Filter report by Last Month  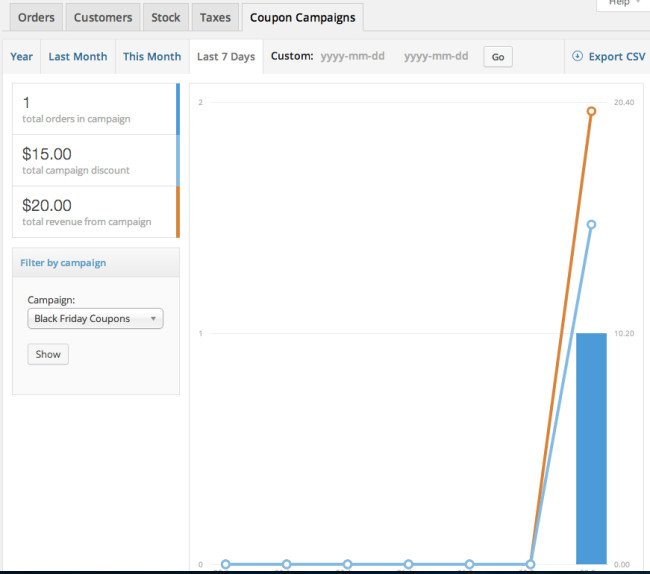(x=78, y=57)
